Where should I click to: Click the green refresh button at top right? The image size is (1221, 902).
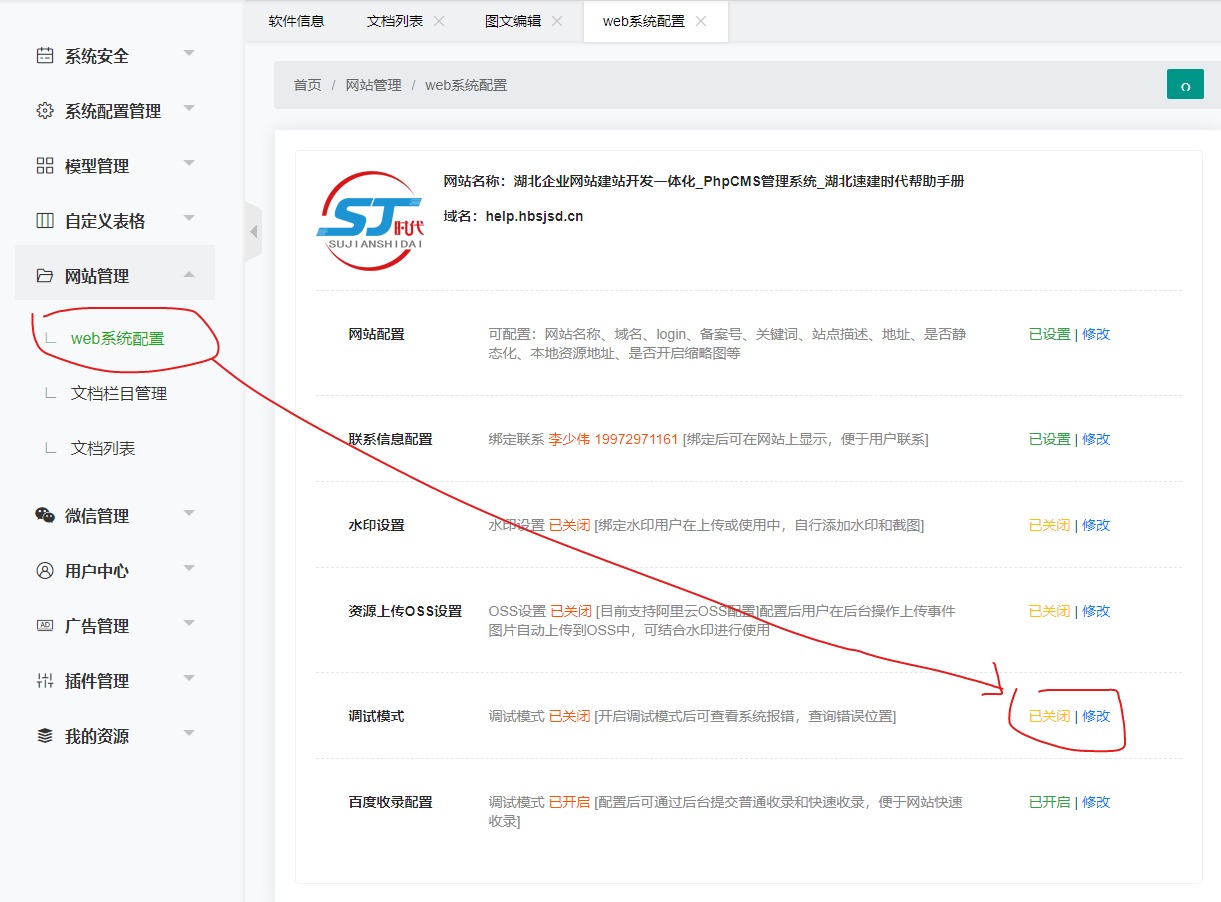coord(1185,85)
